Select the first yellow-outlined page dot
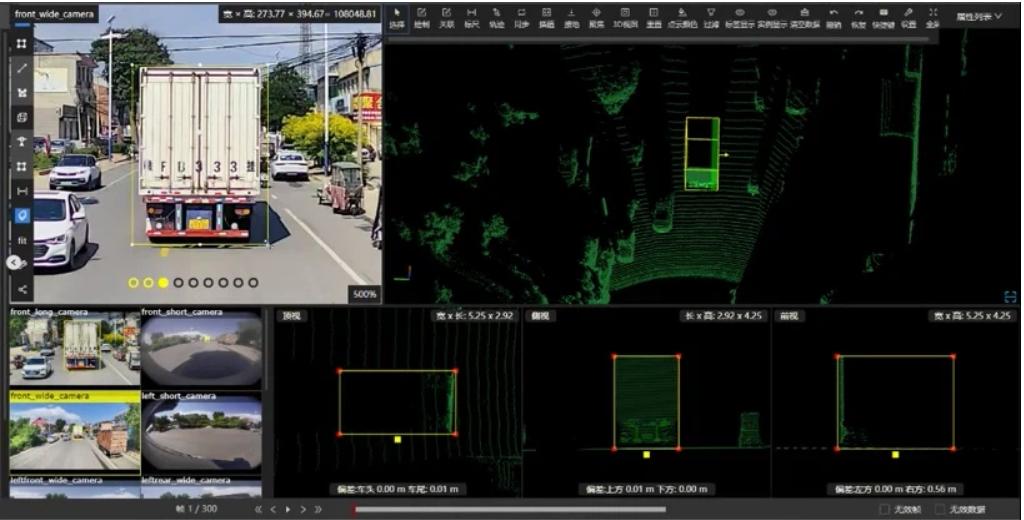1024x520 pixels. click(133, 283)
